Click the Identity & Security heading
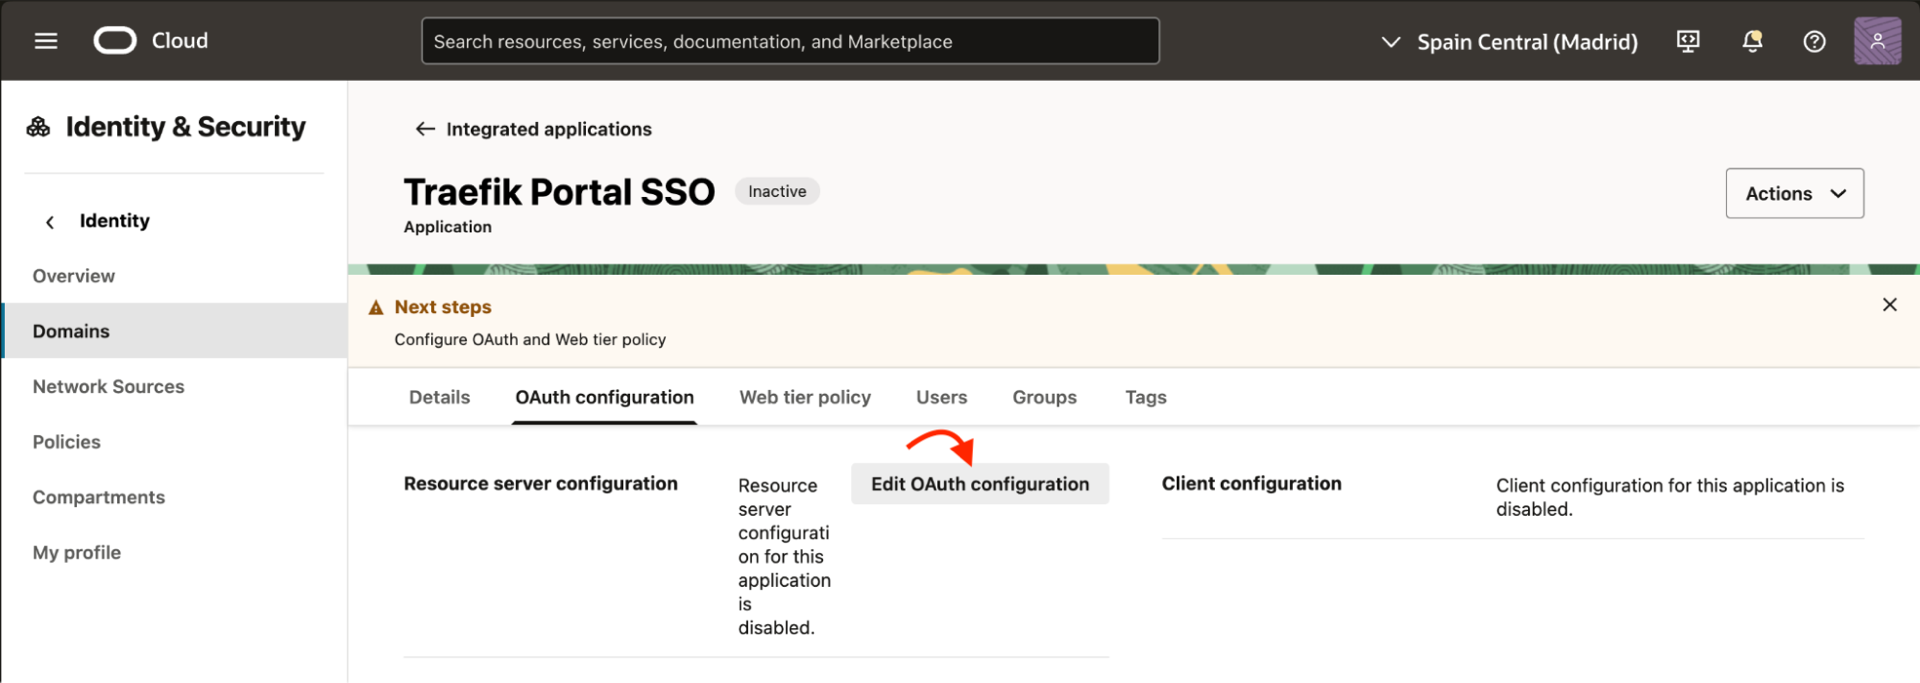 point(186,127)
